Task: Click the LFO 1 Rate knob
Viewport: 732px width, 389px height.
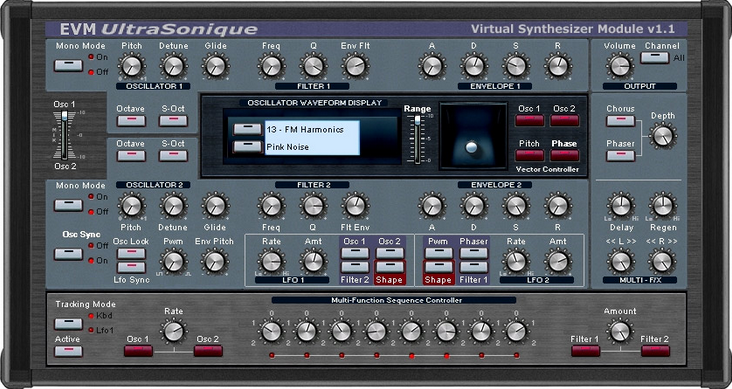Action: 271,261
